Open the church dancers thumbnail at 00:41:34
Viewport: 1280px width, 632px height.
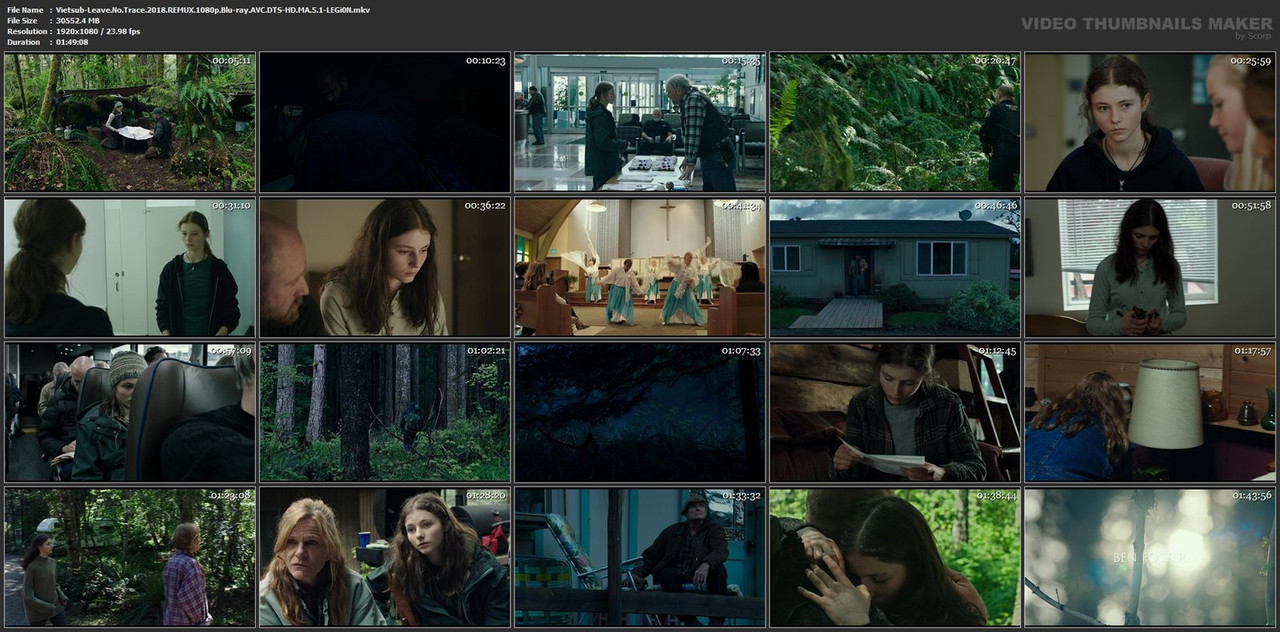(640, 267)
